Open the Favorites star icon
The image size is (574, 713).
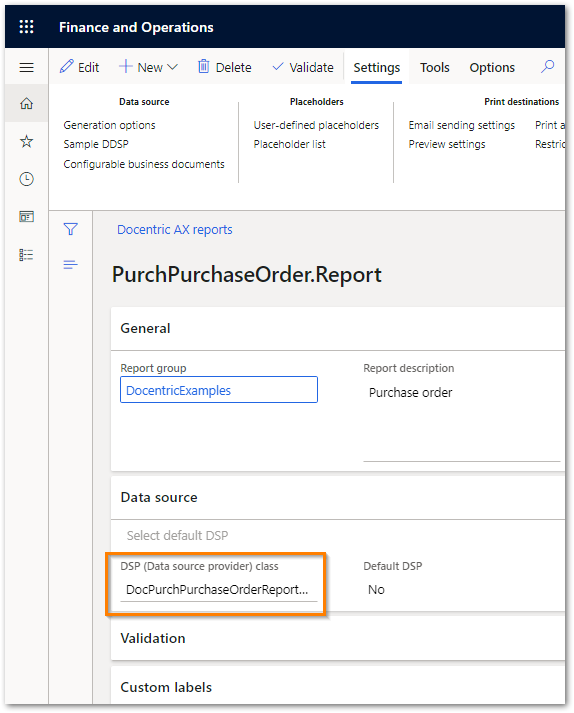click(26, 141)
